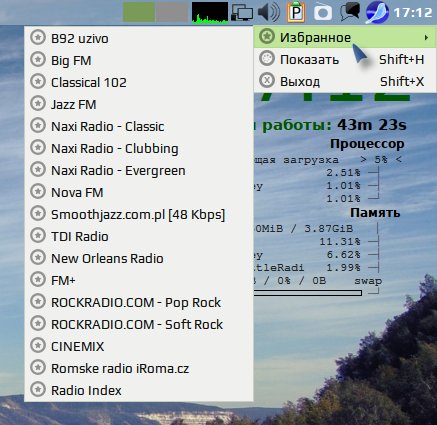The height and width of the screenshot is (425, 437).
Task: Select the FM+ station
Action: 139,280
